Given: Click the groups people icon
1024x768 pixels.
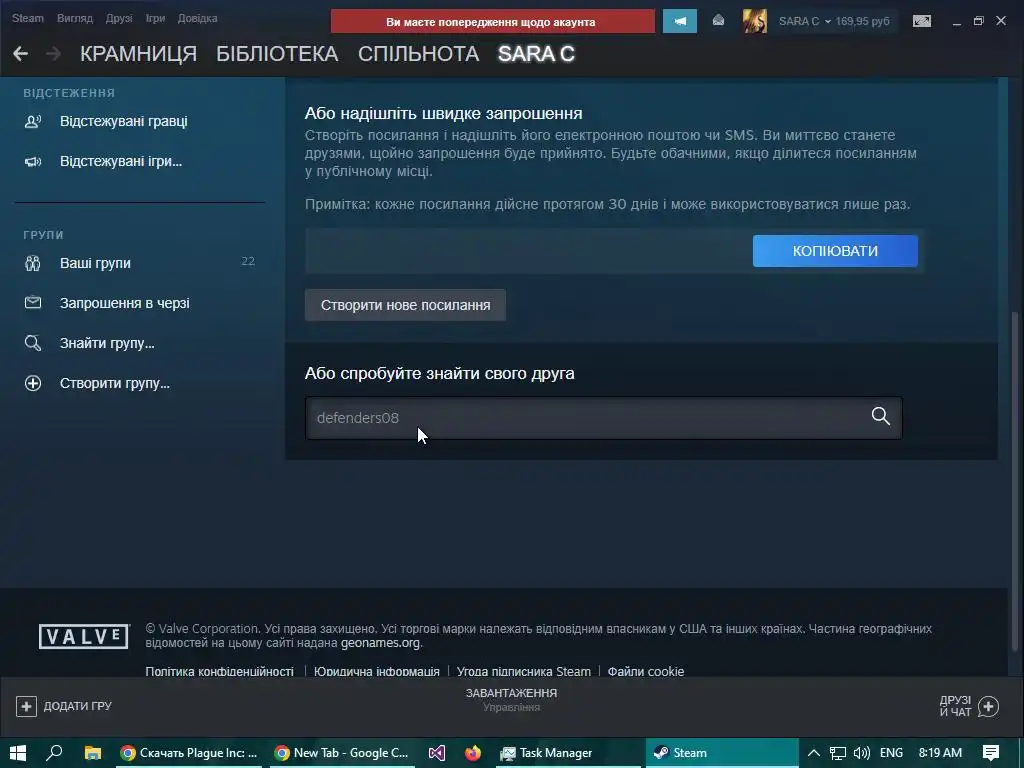Looking at the screenshot, I should pyautogui.click(x=33, y=263).
